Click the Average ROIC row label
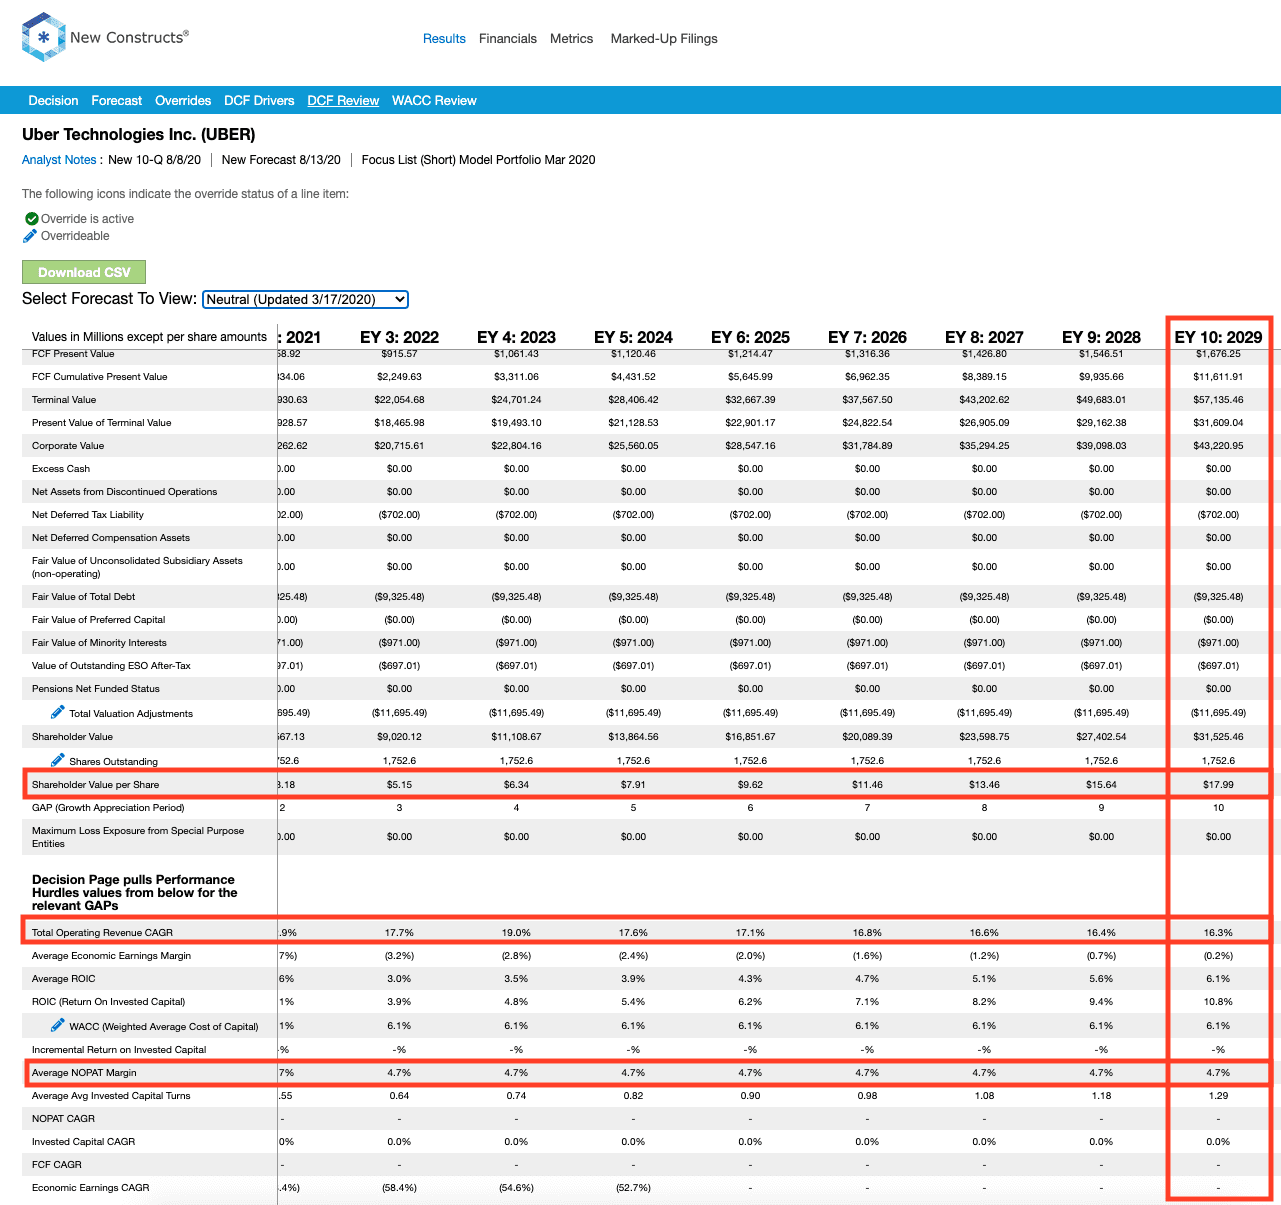 (64, 979)
